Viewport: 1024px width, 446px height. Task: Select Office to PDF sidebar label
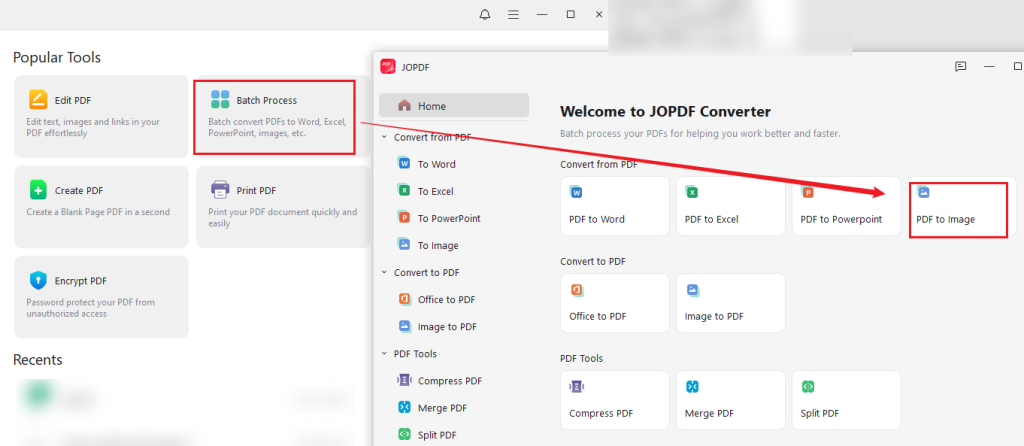click(447, 300)
